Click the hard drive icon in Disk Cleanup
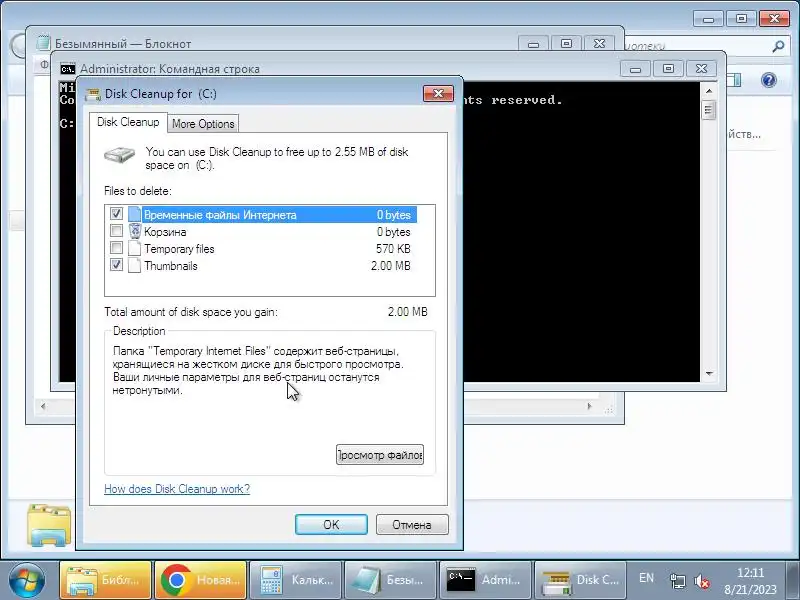The height and width of the screenshot is (600, 800). coord(119,155)
